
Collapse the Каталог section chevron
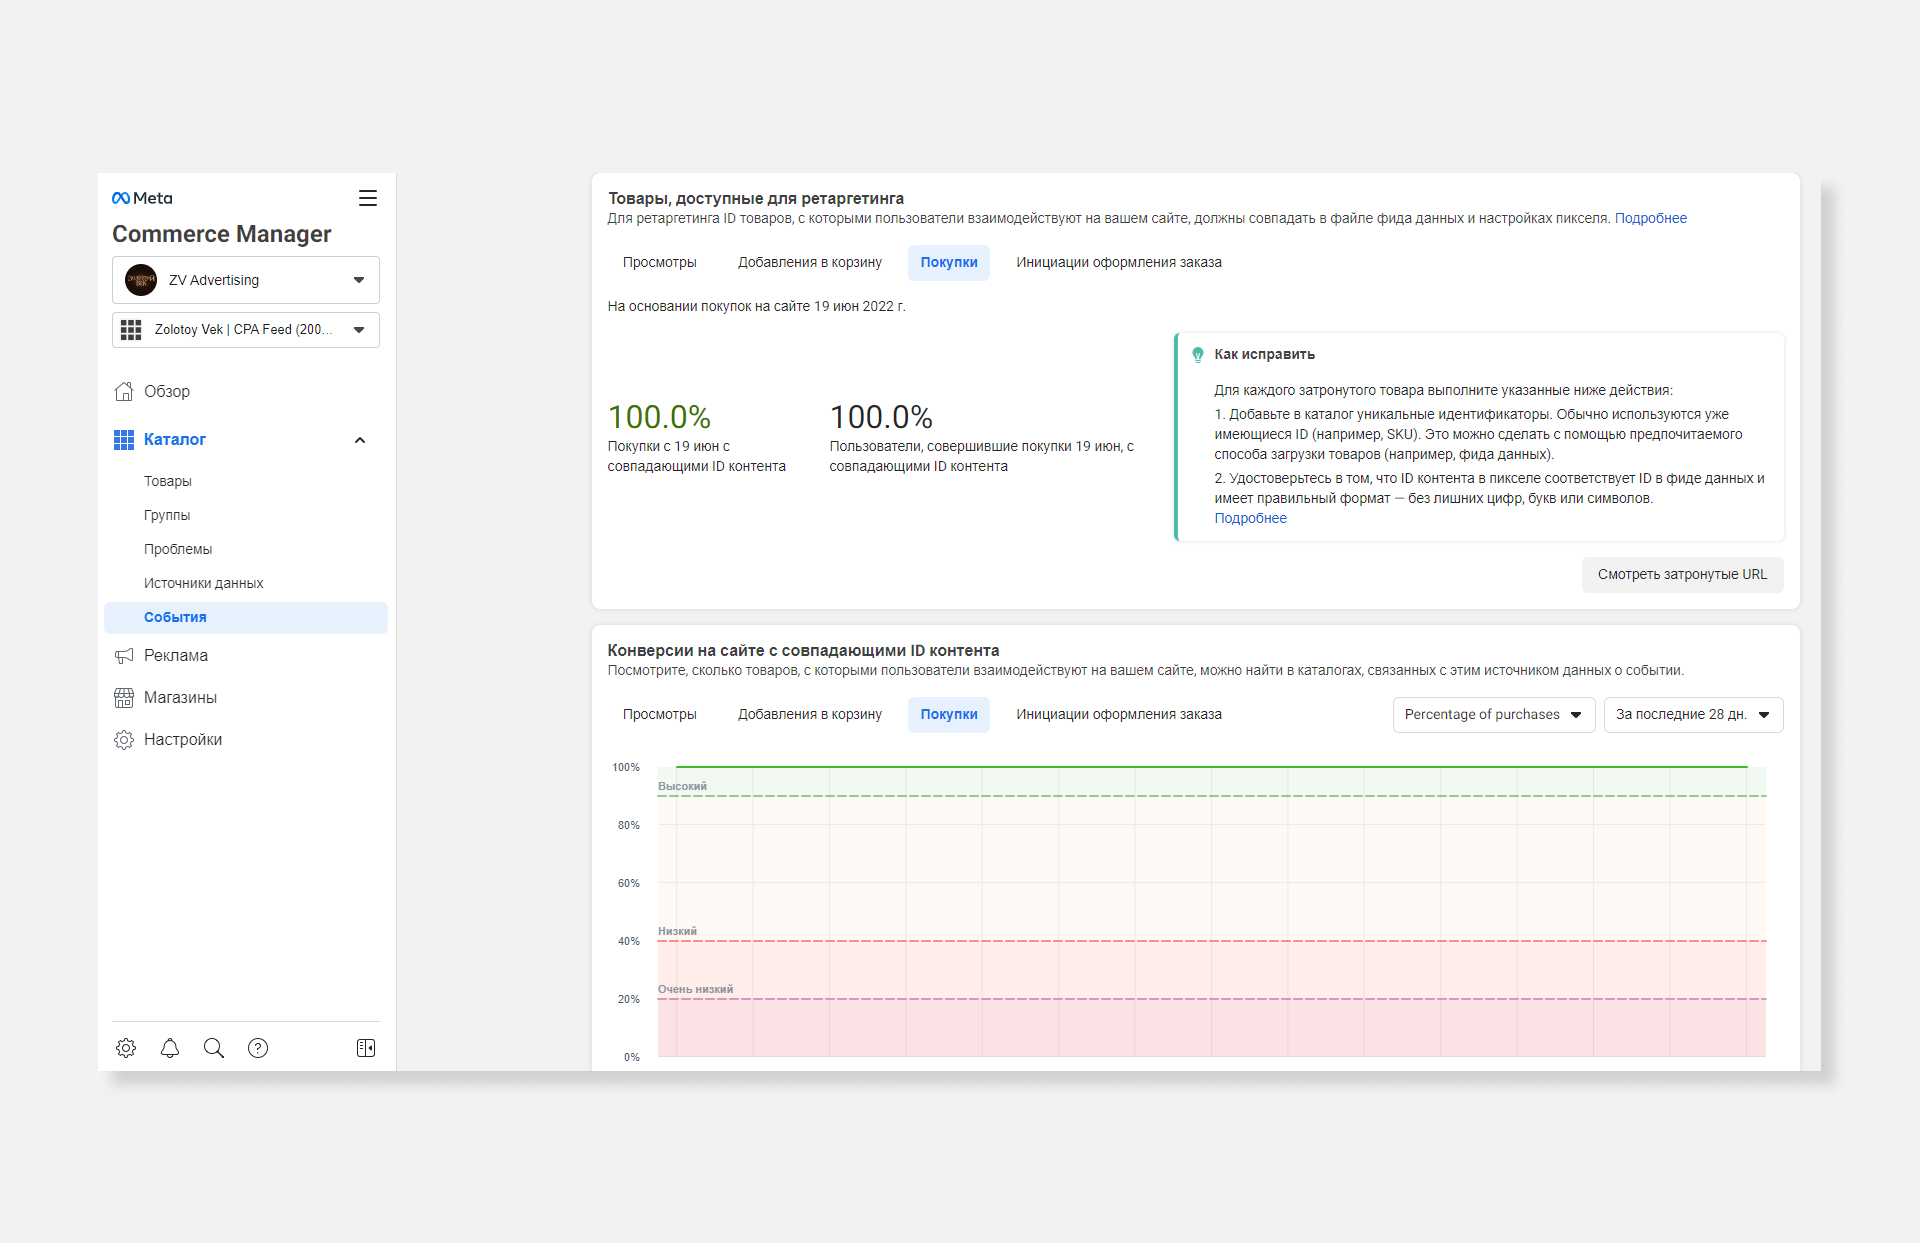pos(360,440)
